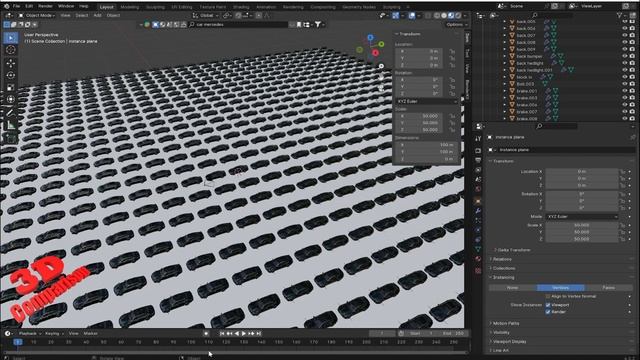
Task: Hide back.004 in the outliner viewport
Action: [x=624, y=29]
